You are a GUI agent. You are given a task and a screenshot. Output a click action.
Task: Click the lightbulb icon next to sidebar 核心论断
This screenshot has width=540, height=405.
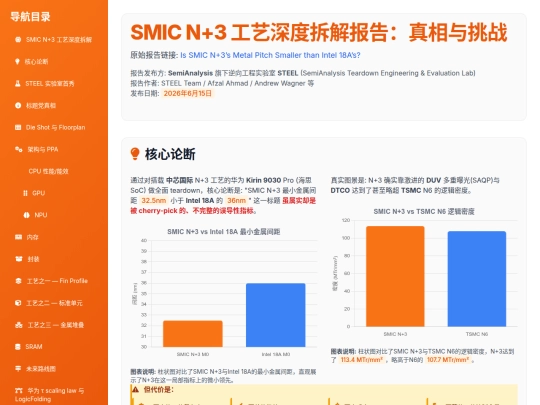pyautogui.click(x=17, y=62)
